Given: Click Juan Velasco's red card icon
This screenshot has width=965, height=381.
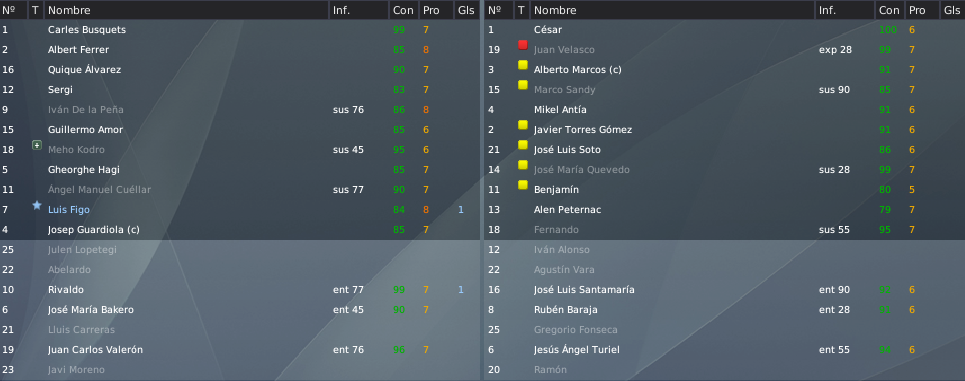Looking at the screenshot, I should point(523,45).
